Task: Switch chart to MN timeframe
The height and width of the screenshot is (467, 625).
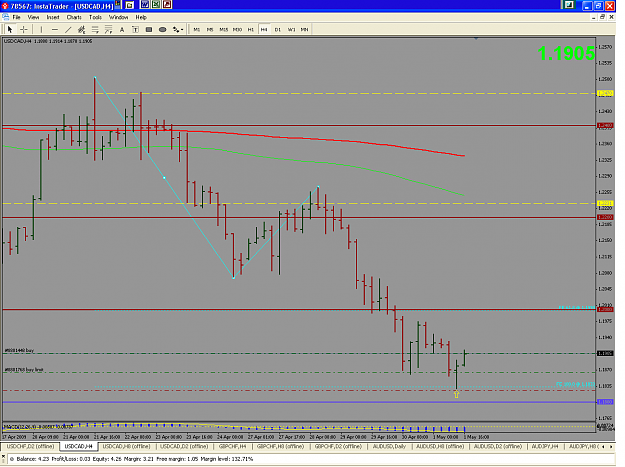Action: click(x=305, y=29)
